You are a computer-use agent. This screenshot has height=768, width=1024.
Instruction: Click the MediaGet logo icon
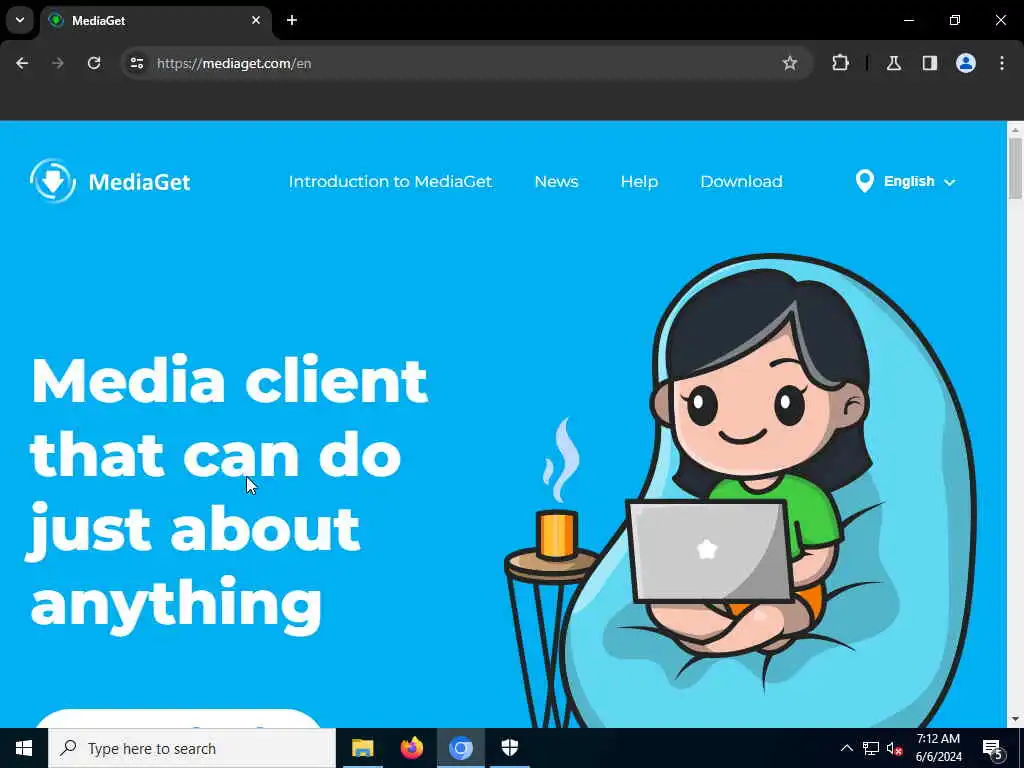coord(53,181)
